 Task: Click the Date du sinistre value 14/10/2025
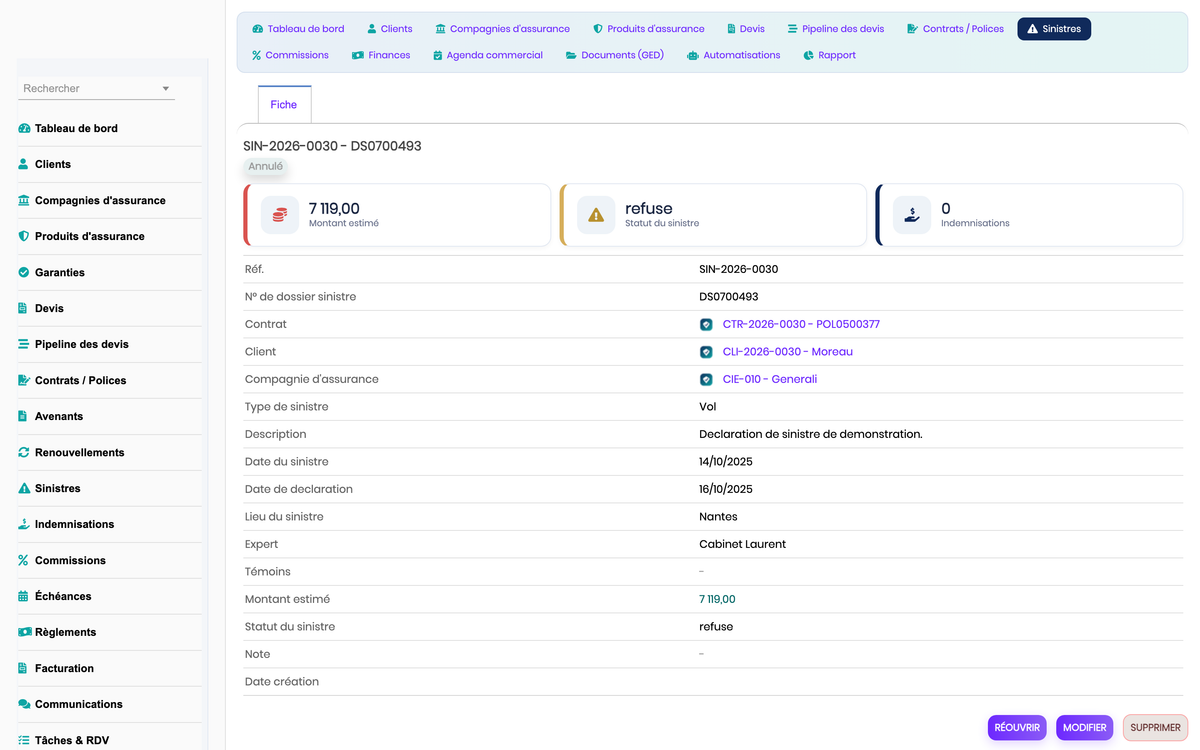coord(726,462)
